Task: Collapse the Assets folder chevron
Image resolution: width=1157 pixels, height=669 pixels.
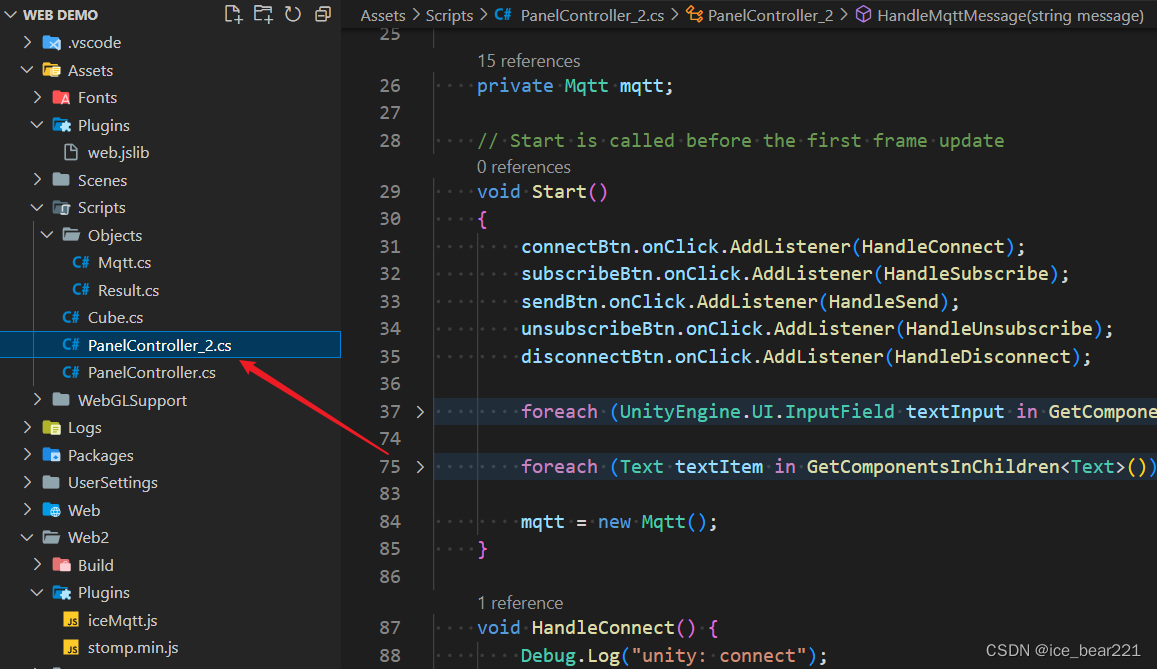Action: coord(27,70)
